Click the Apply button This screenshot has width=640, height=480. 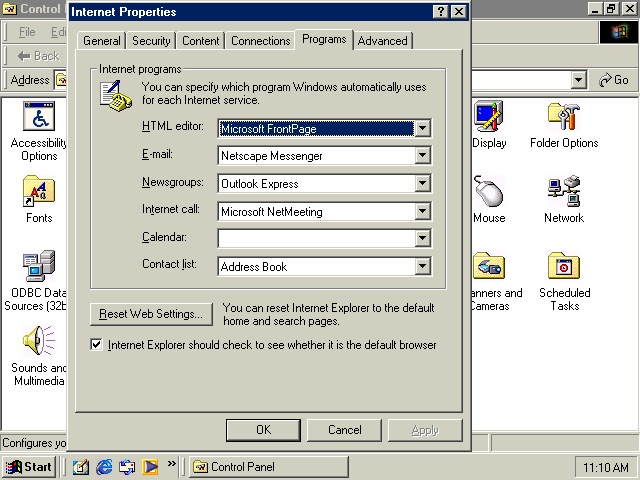(425, 430)
